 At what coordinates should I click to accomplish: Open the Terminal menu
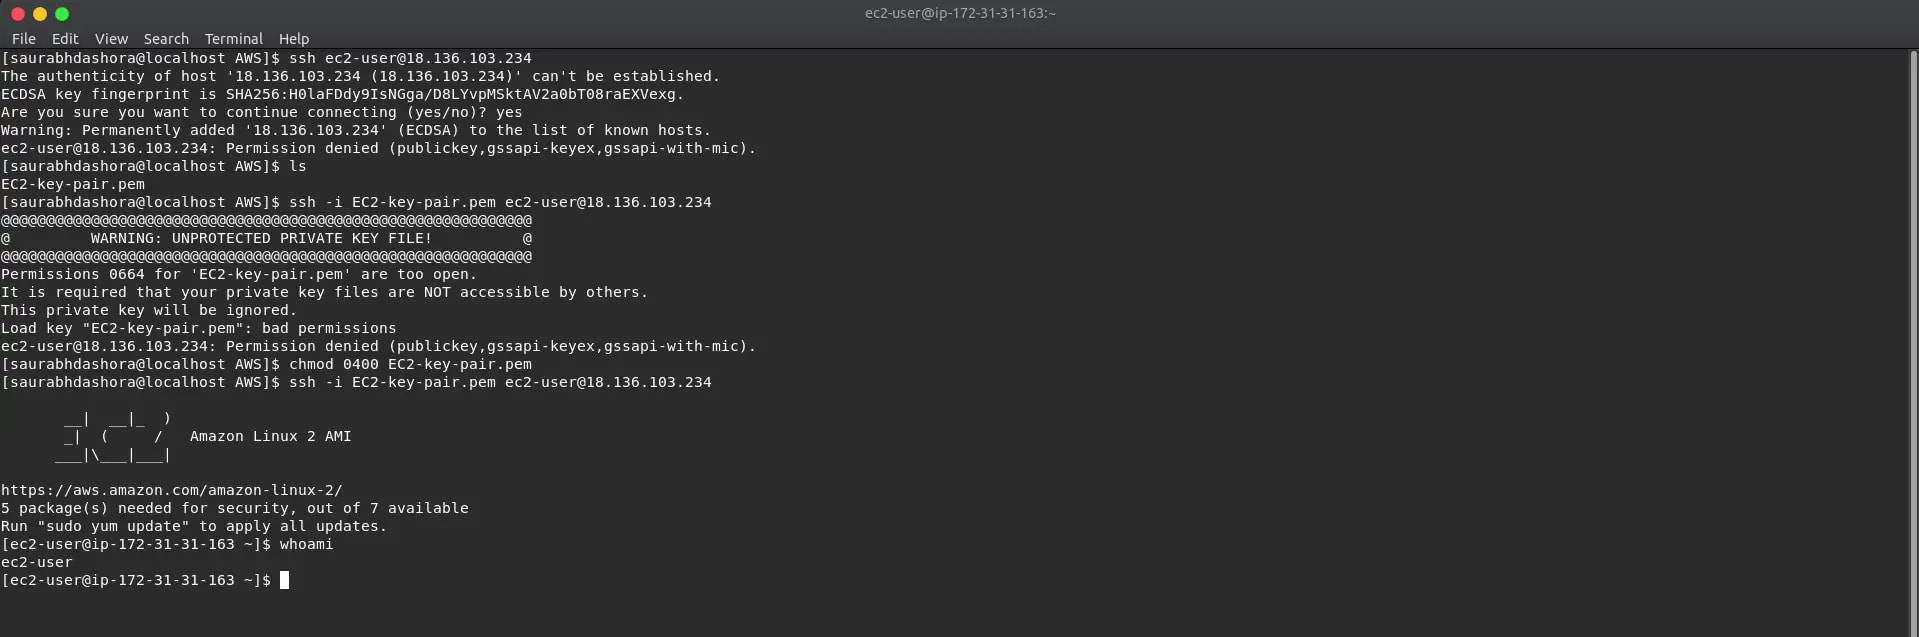[x=233, y=39]
